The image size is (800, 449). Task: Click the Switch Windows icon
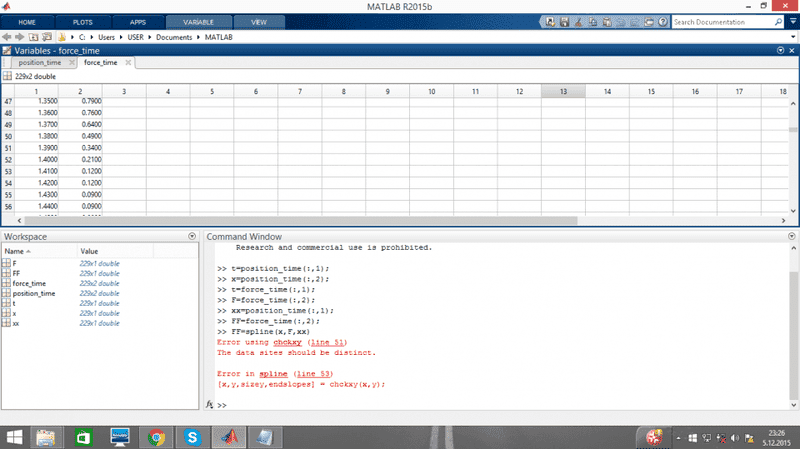649,22
